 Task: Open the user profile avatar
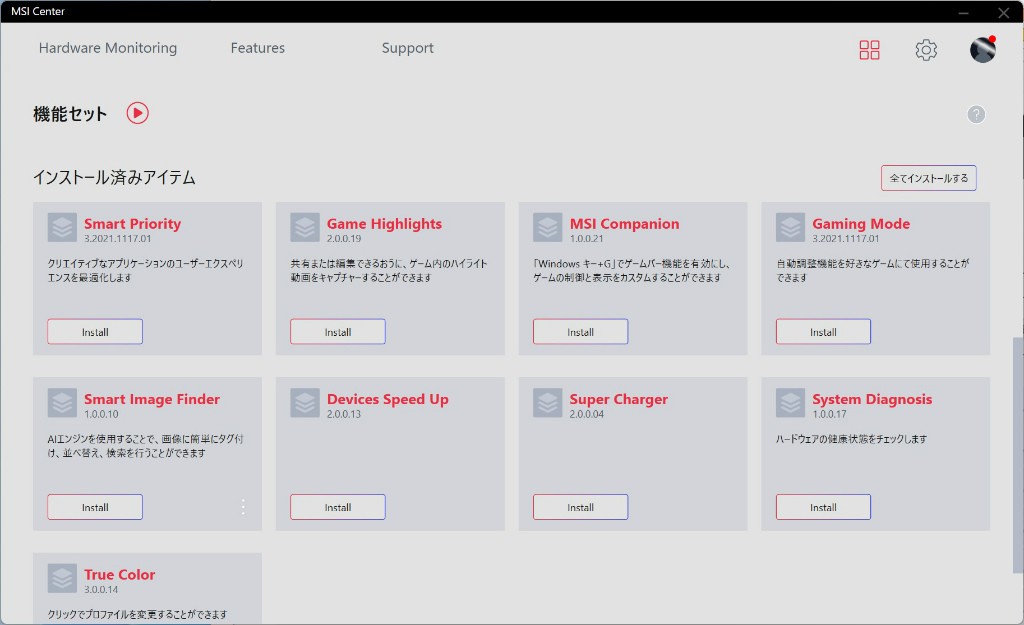coord(983,50)
